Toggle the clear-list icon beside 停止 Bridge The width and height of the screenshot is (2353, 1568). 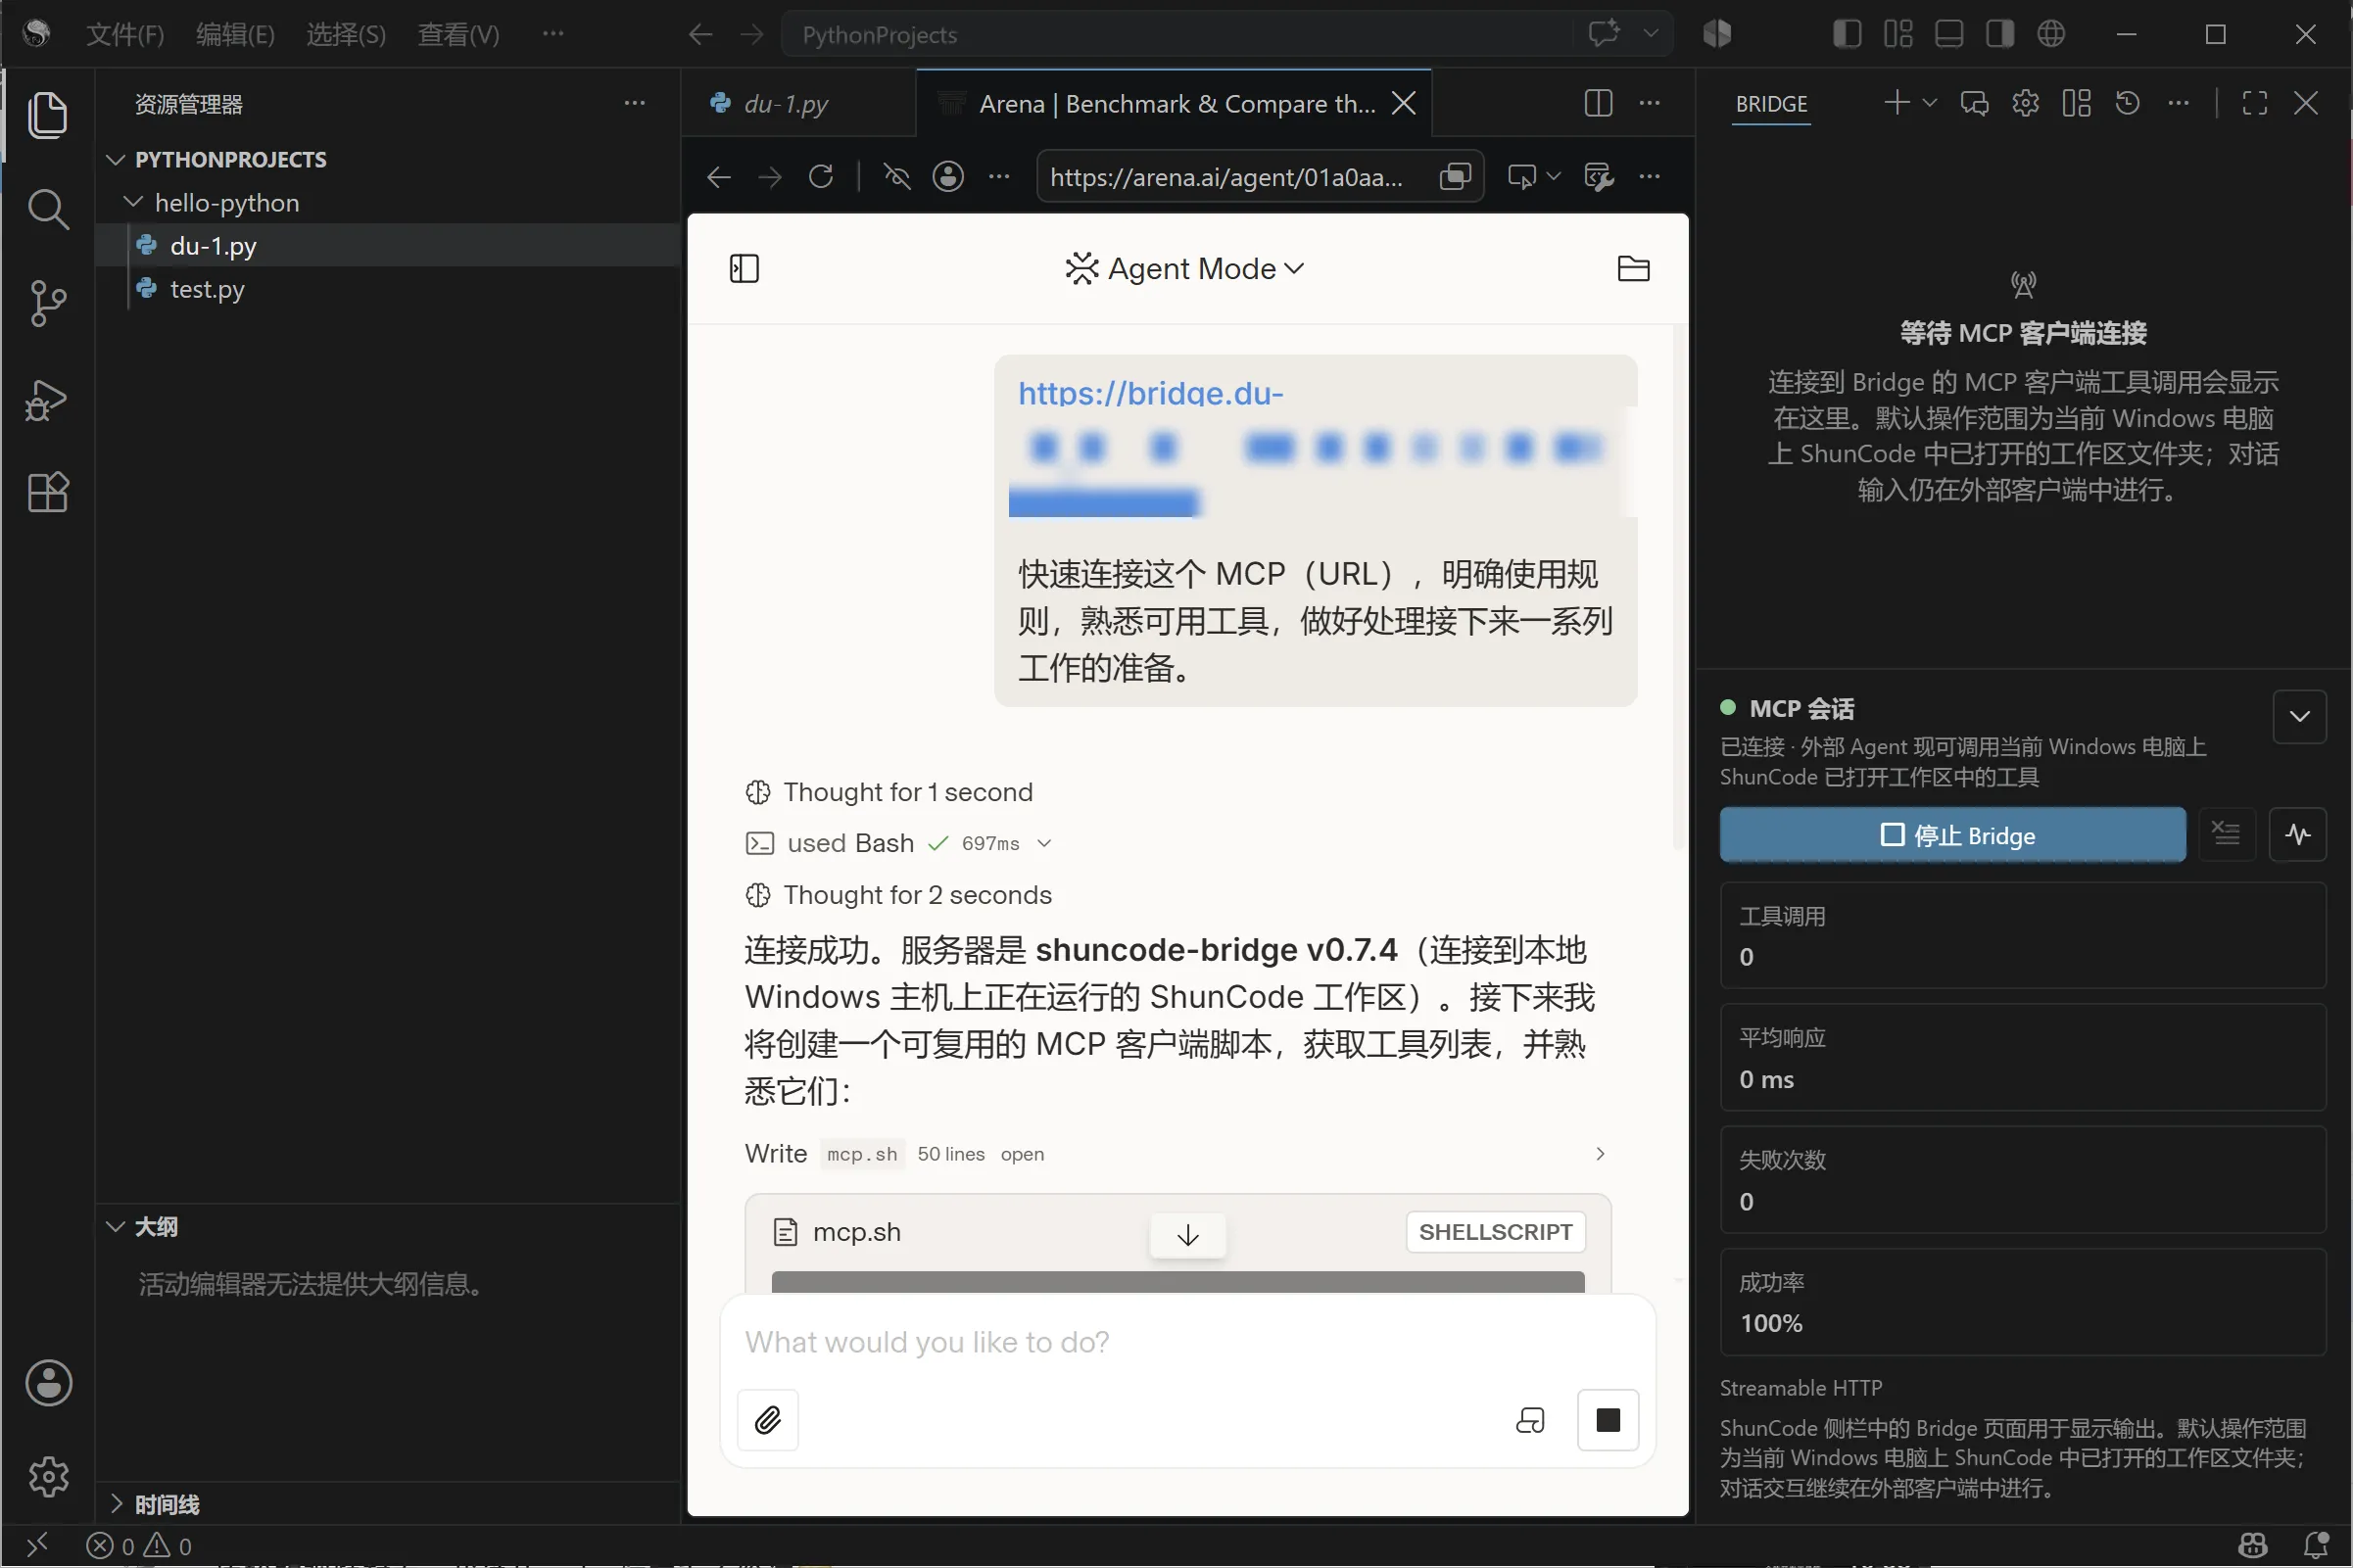point(2225,834)
